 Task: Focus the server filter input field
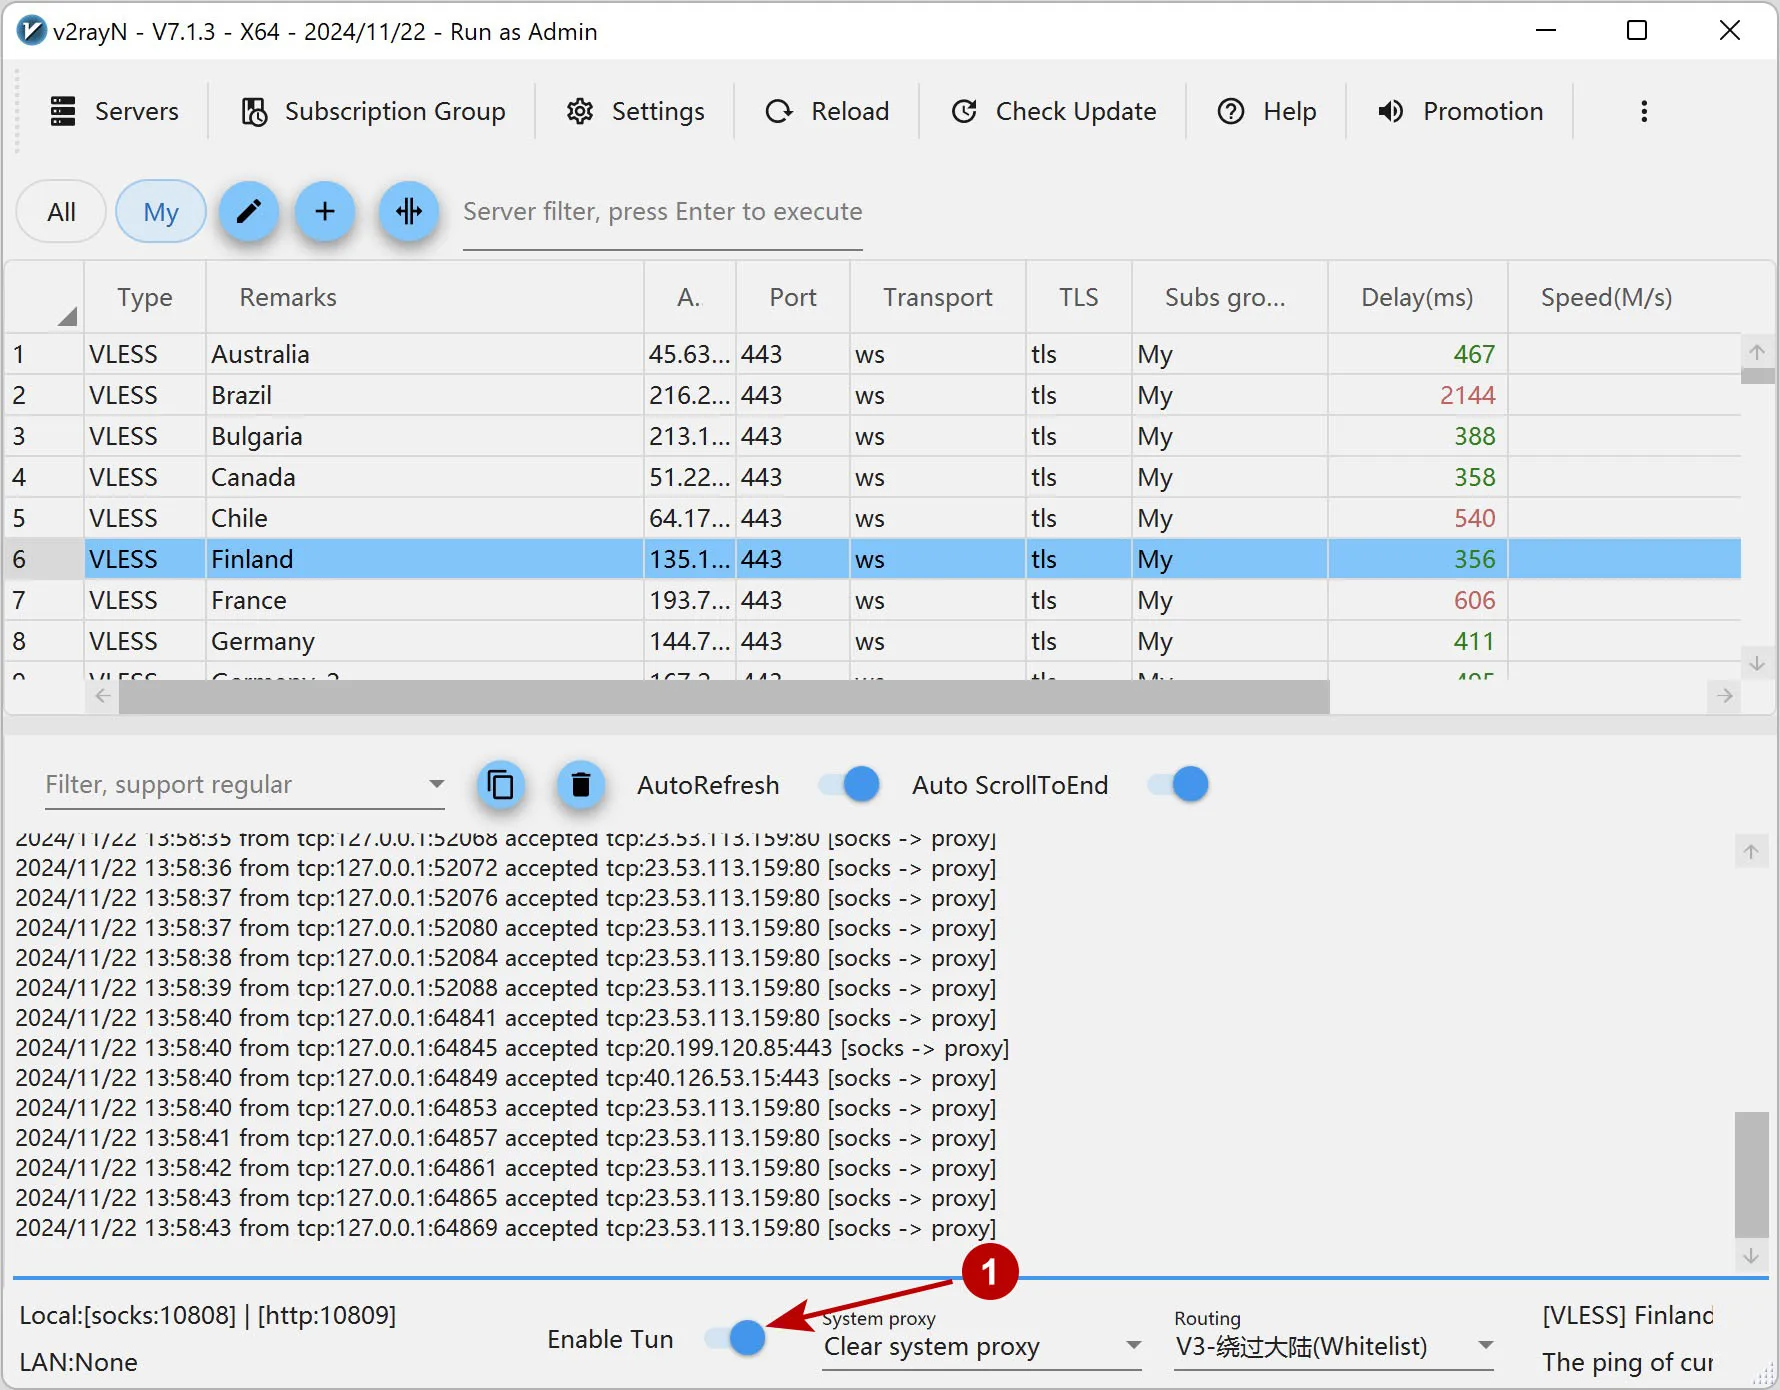662,212
